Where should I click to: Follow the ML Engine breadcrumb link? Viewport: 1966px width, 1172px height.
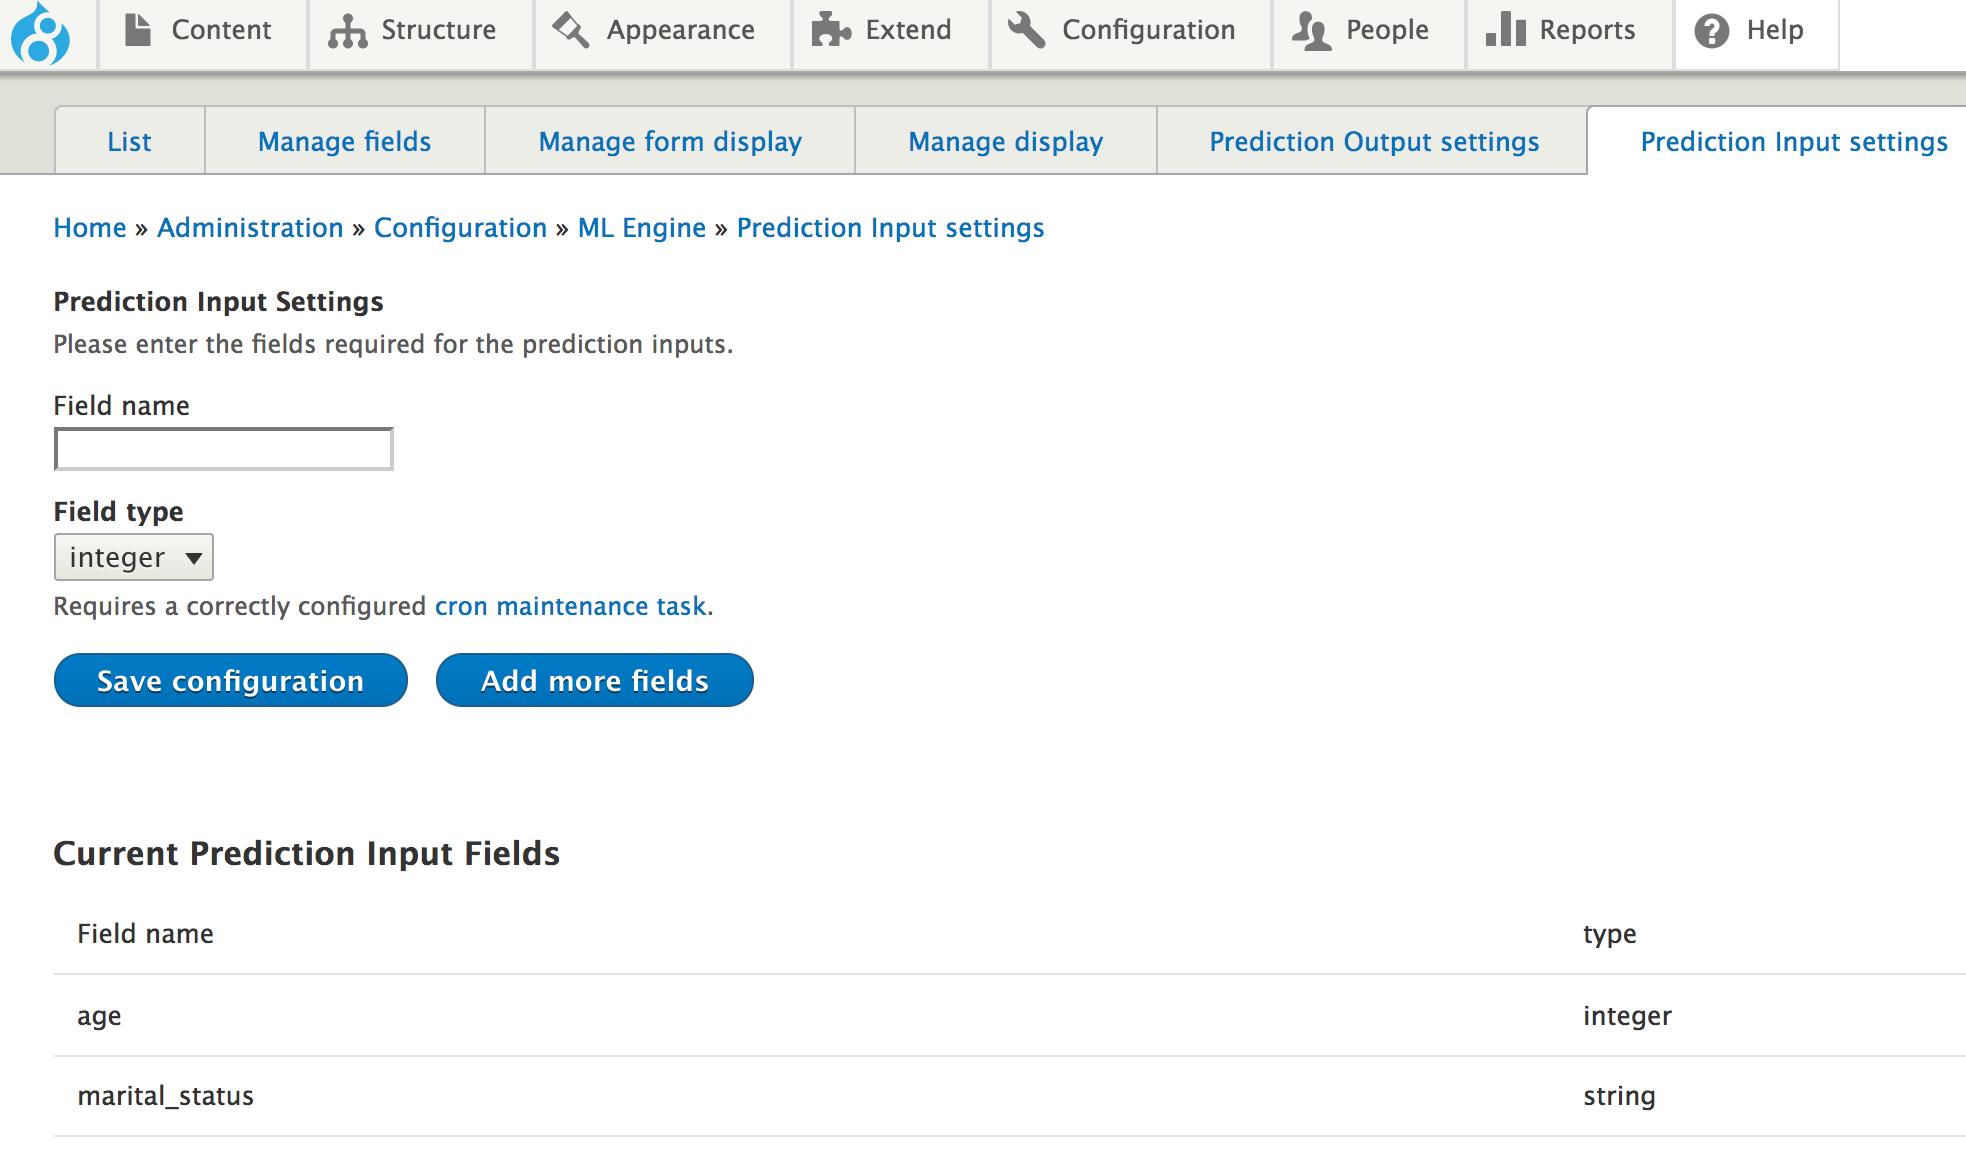pos(642,228)
